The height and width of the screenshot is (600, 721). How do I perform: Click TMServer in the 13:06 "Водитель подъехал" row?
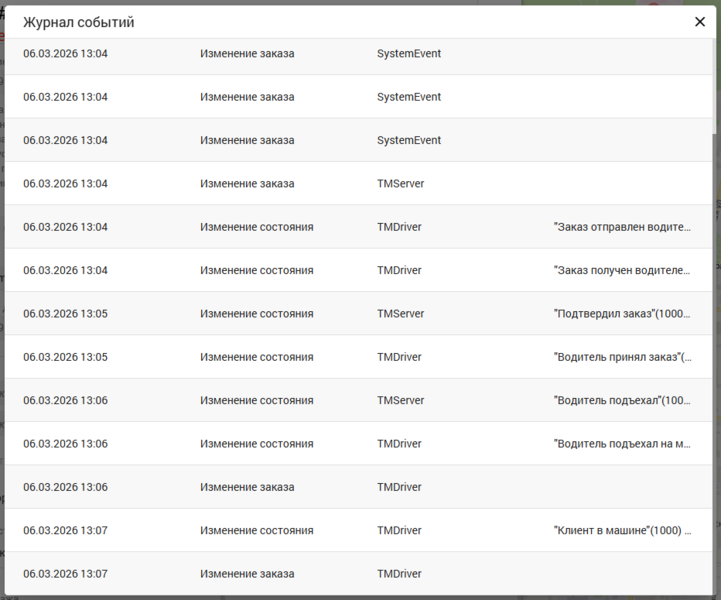click(x=400, y=400)
